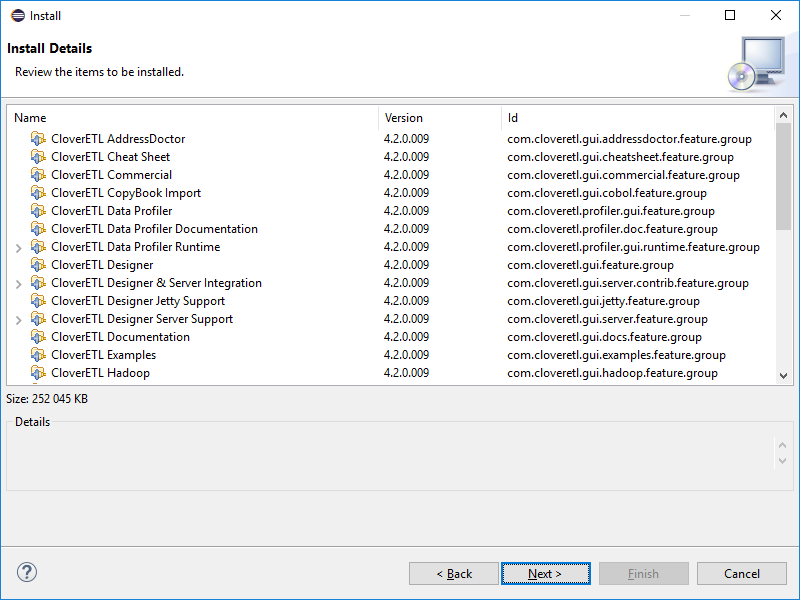
Task: Select the CloverETL Designer row
Action: (391, 265)
